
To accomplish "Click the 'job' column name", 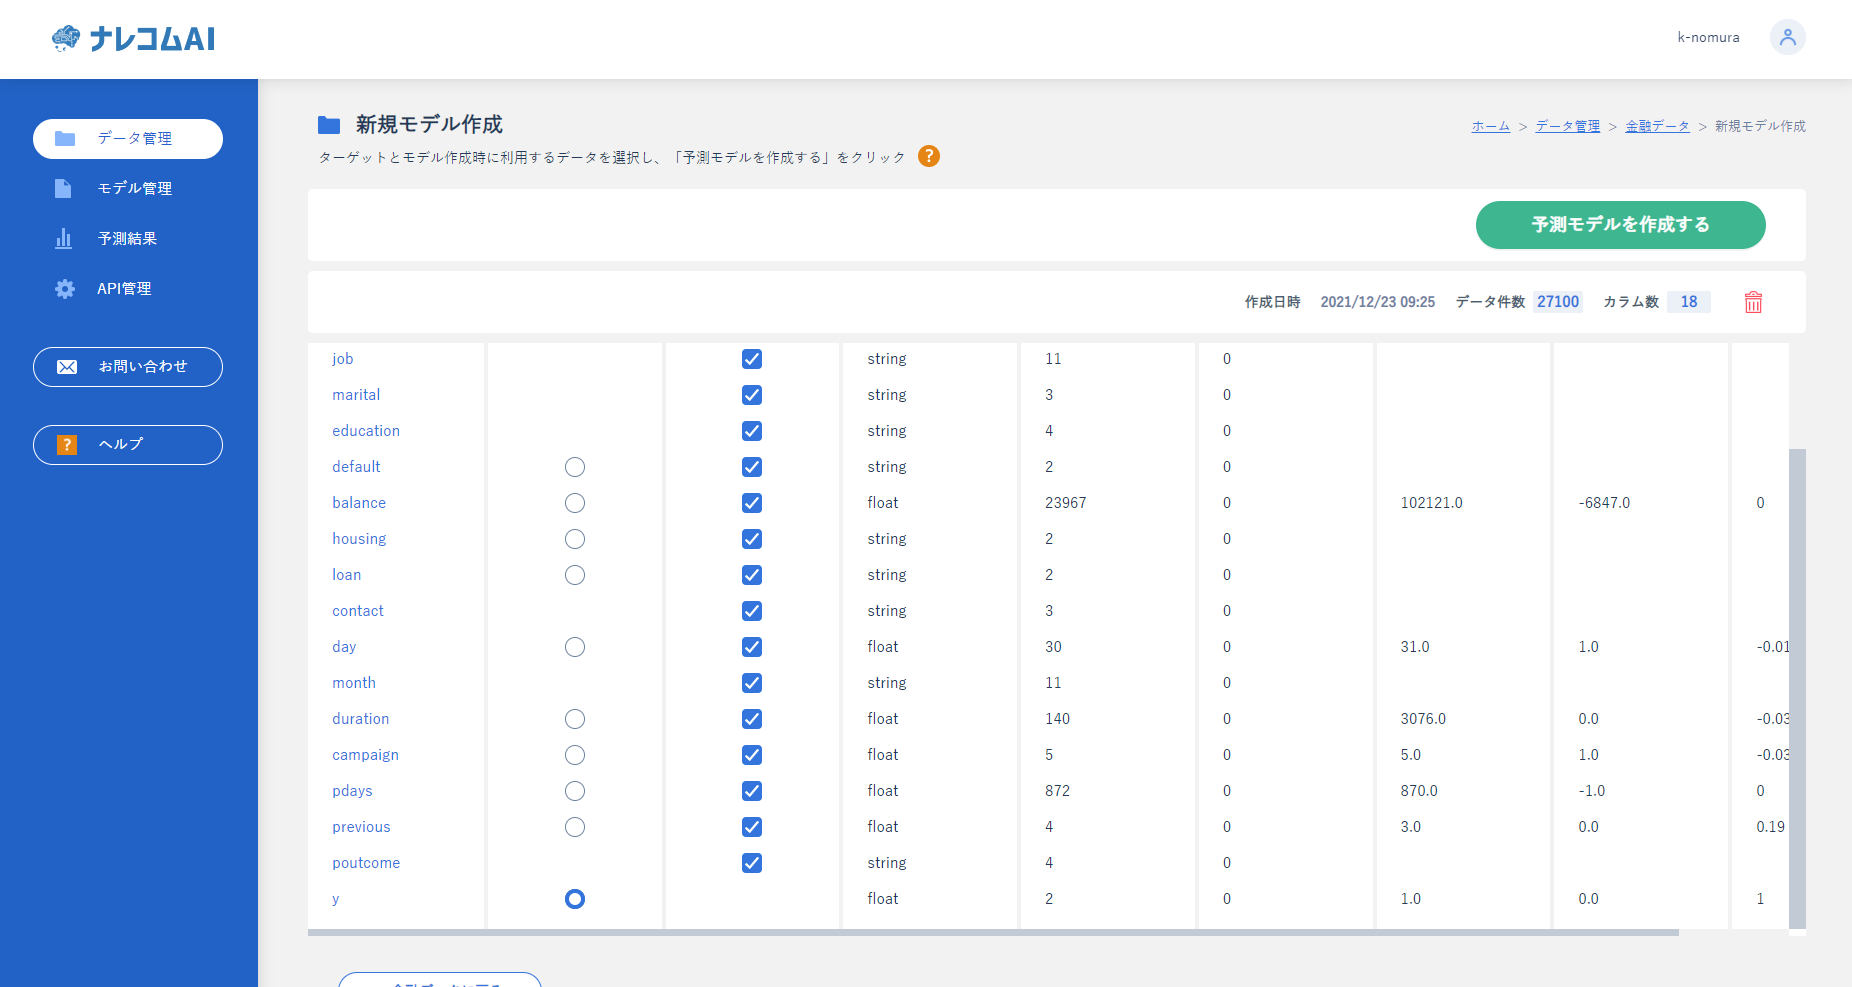I will point(343,359).
